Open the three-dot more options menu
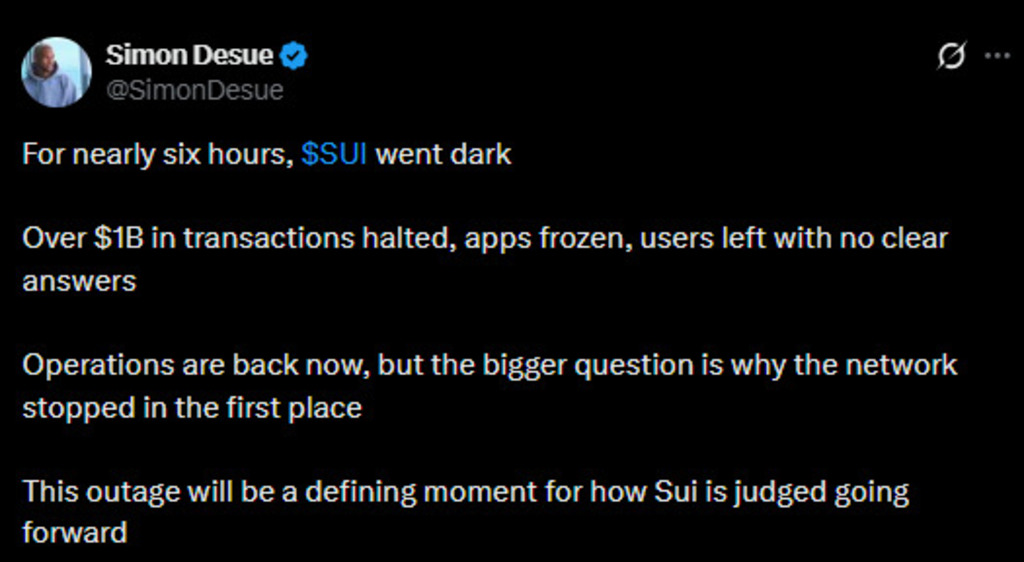Screen dimensions: 1024x562 pyautogui.click(x=997, y=57)
